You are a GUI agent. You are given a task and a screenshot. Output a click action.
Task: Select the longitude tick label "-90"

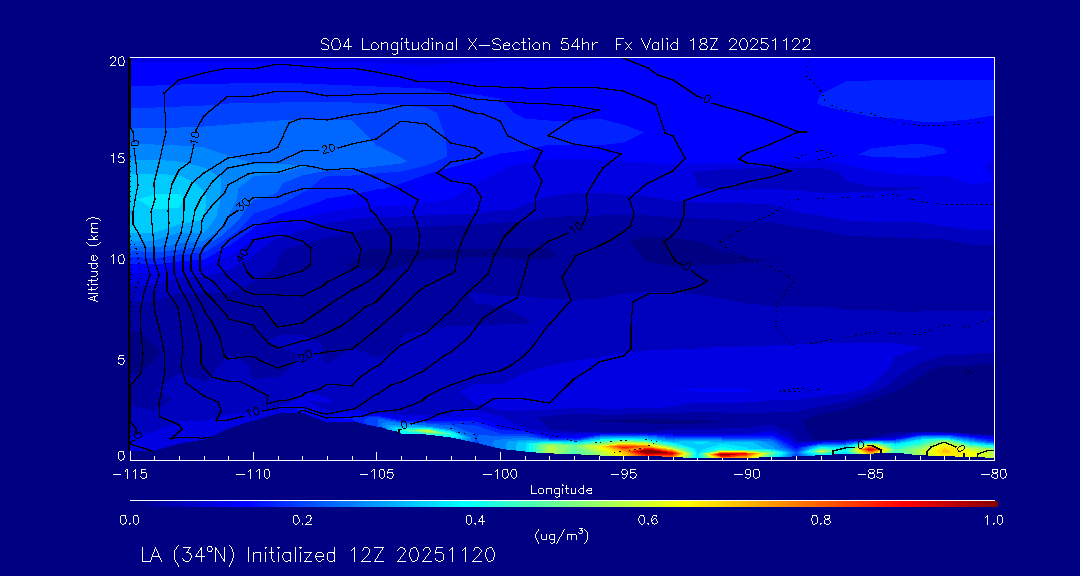pyautogui.click(x=747, y=474)
